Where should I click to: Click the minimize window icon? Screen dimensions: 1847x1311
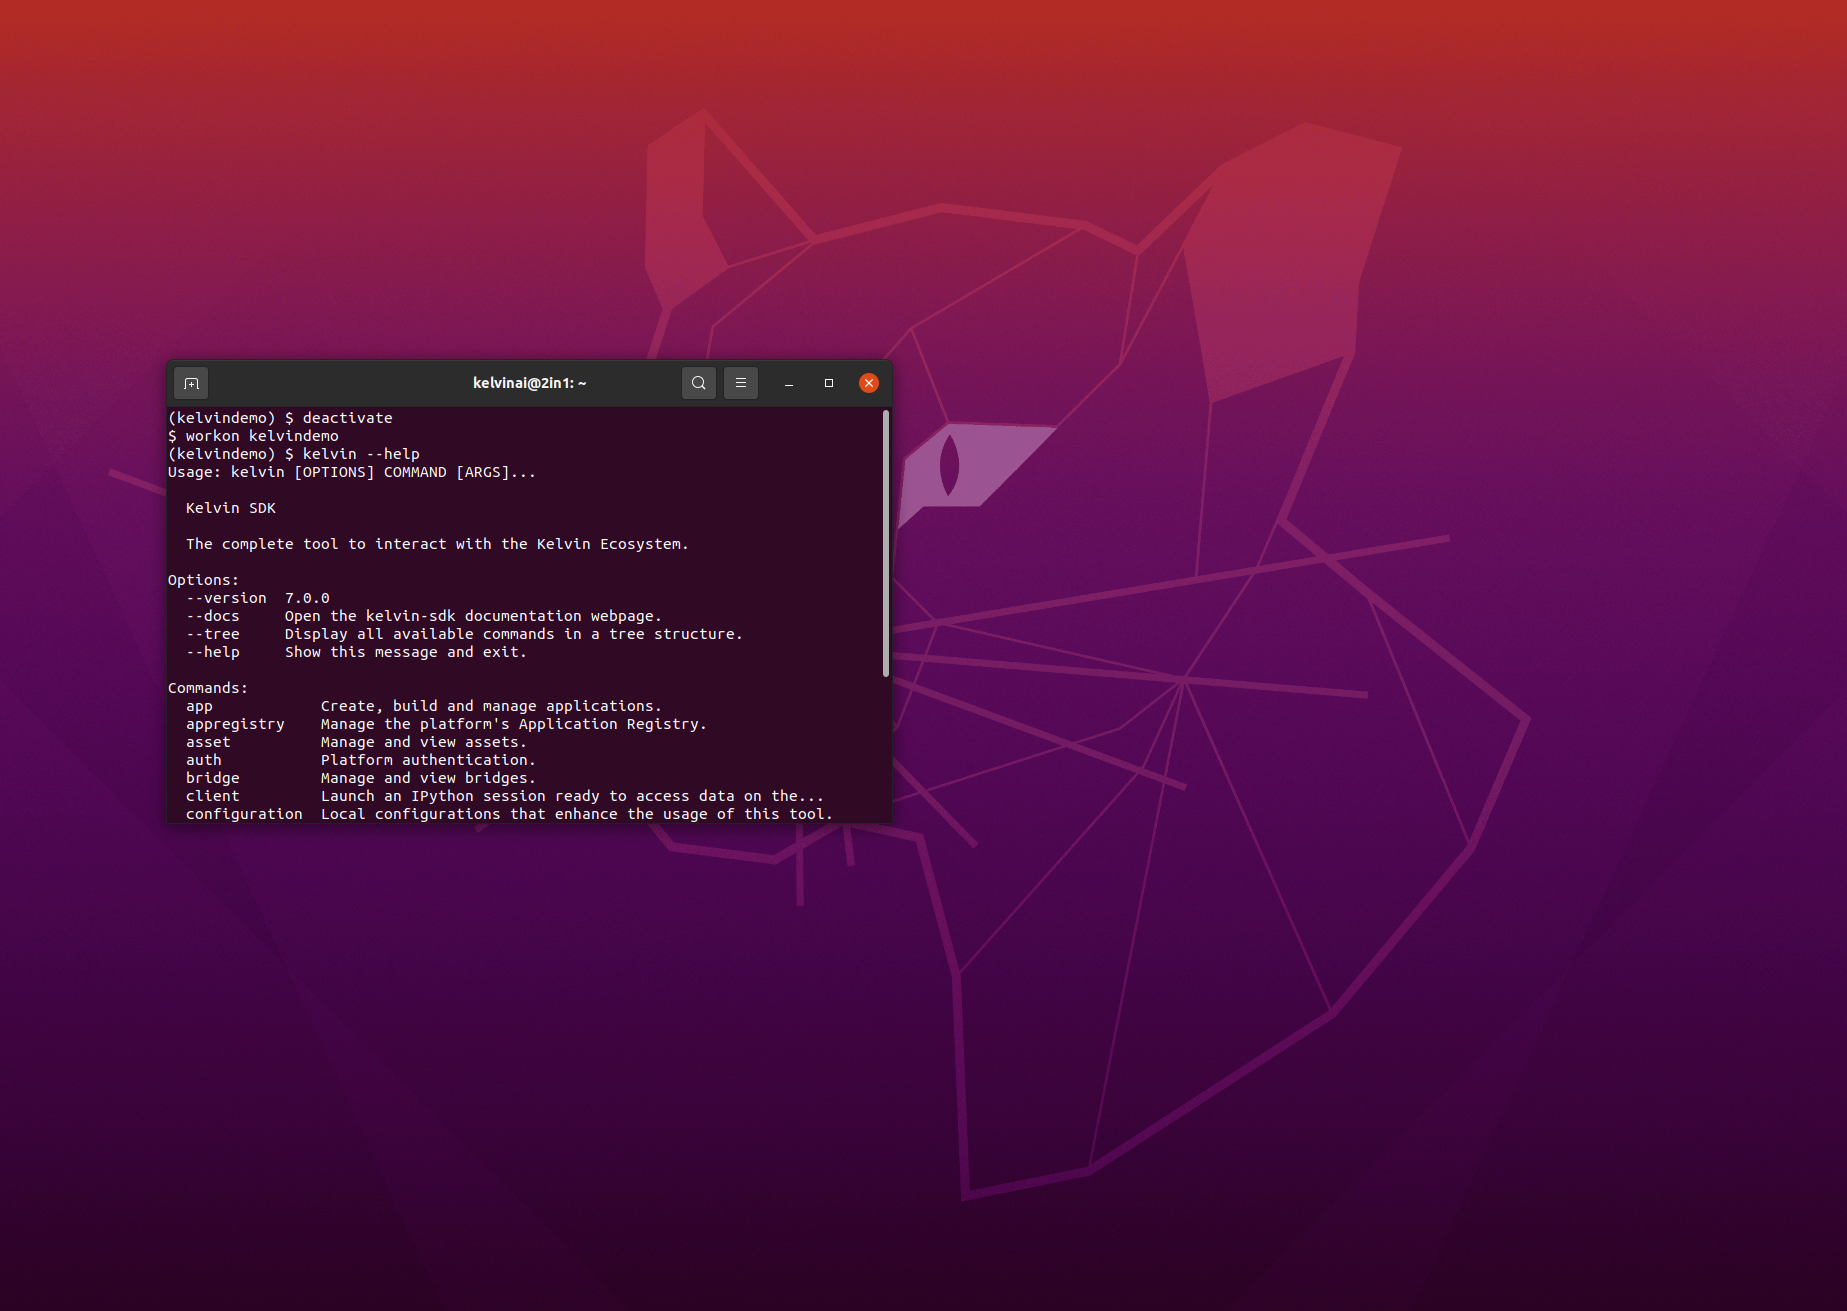click(789, 383)
